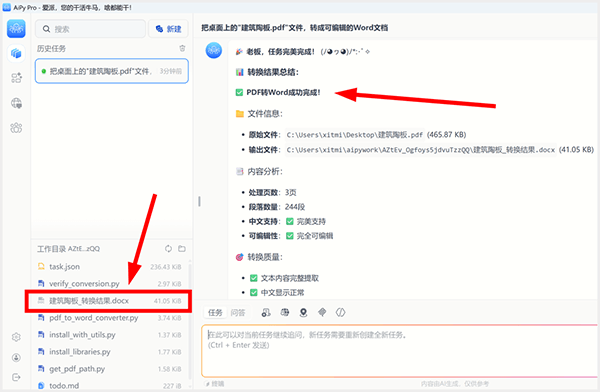
Task: Click the code brackets toolbar icon
Action: tap(341, 312)
